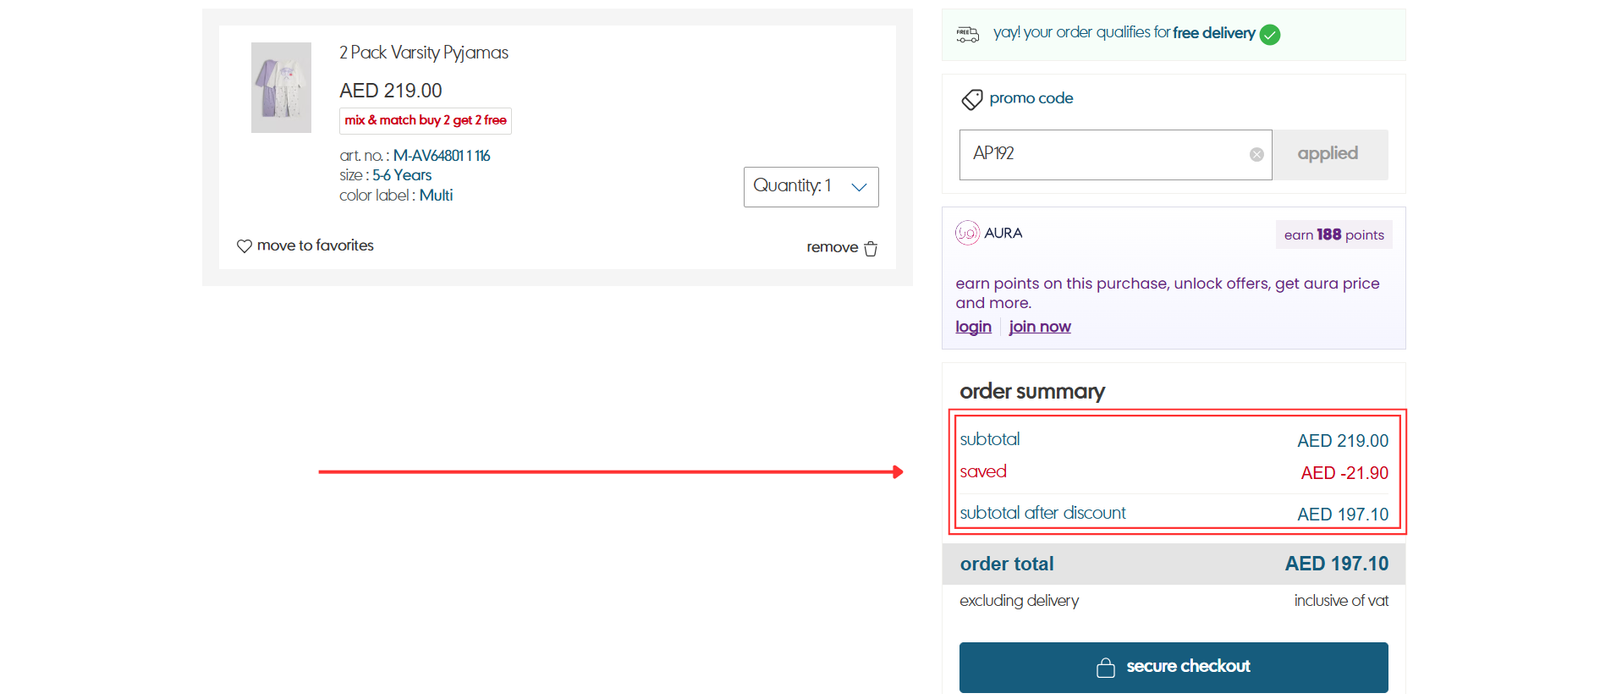1600x694 pixels.
Task: Select the article number M-AV648011 116
Action: coord(441,156)
